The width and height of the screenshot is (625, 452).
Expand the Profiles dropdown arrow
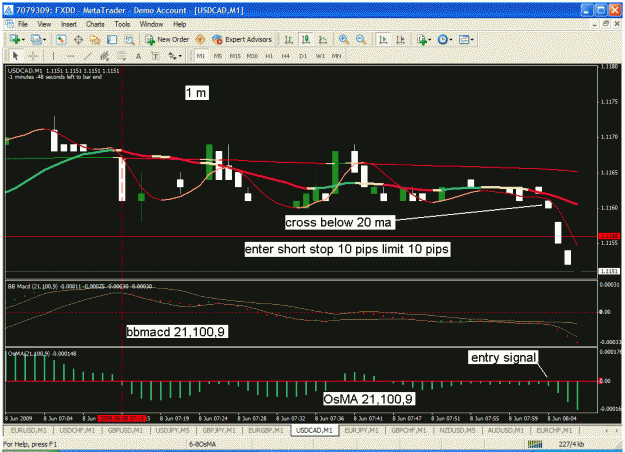pos(44,40)
